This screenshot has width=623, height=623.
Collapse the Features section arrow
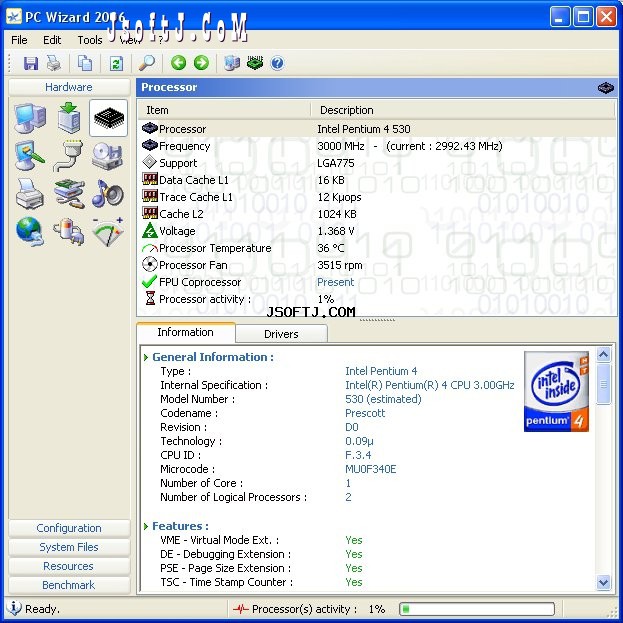coord(146,526)
